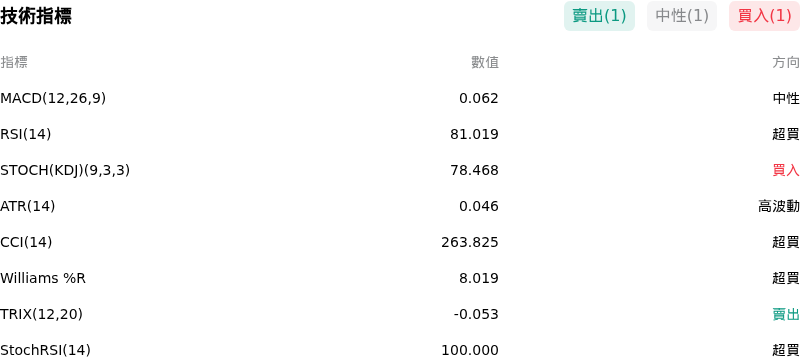Click the 買入(1) buy badge
This screenshot has width=800, height=360.
click(x=764, y=16)
